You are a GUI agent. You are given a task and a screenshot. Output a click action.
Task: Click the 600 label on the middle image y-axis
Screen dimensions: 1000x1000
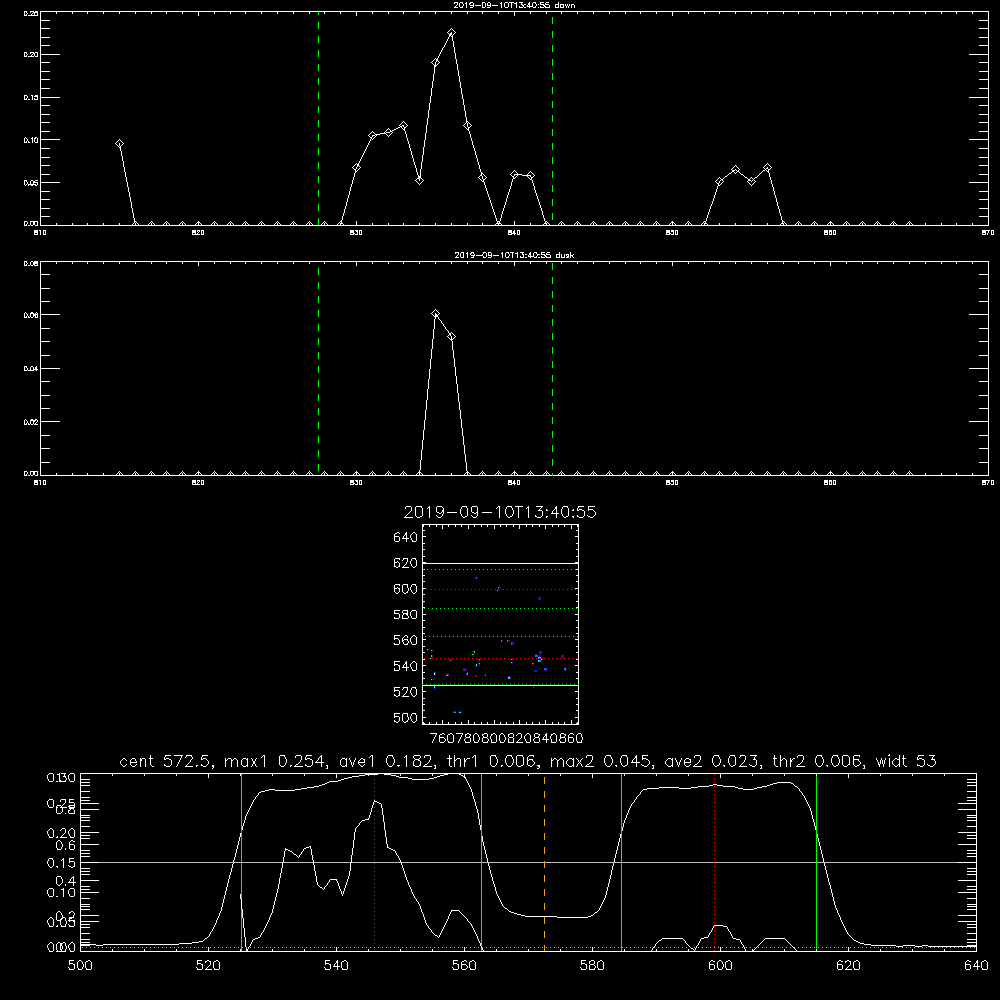406,589
